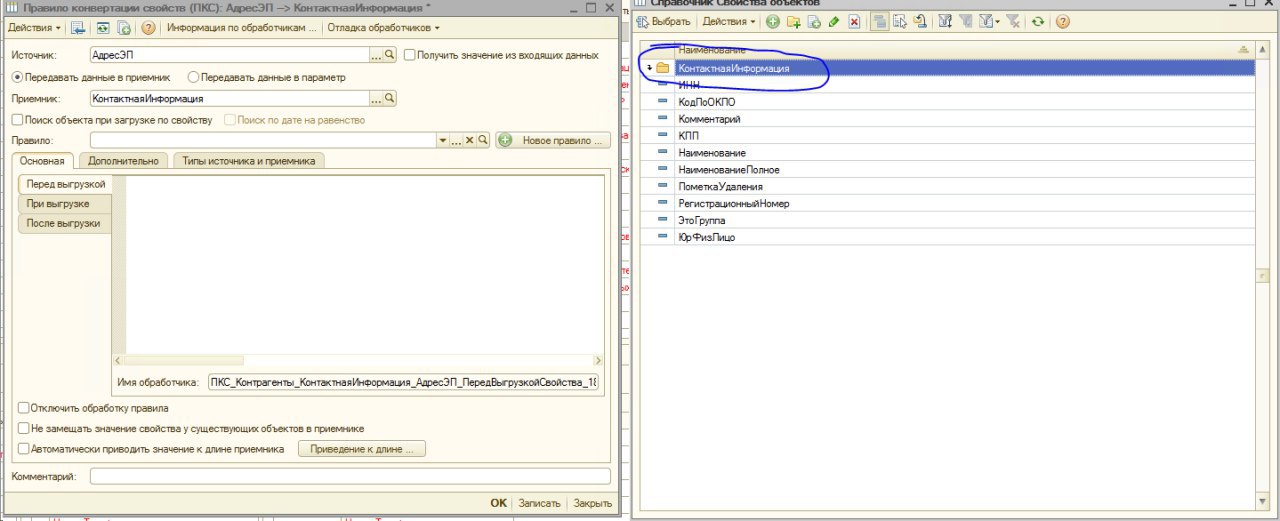Open Действия dropdown in Свойства объектов window
This screenshot has width=1280, height=521.
(729, 21)
